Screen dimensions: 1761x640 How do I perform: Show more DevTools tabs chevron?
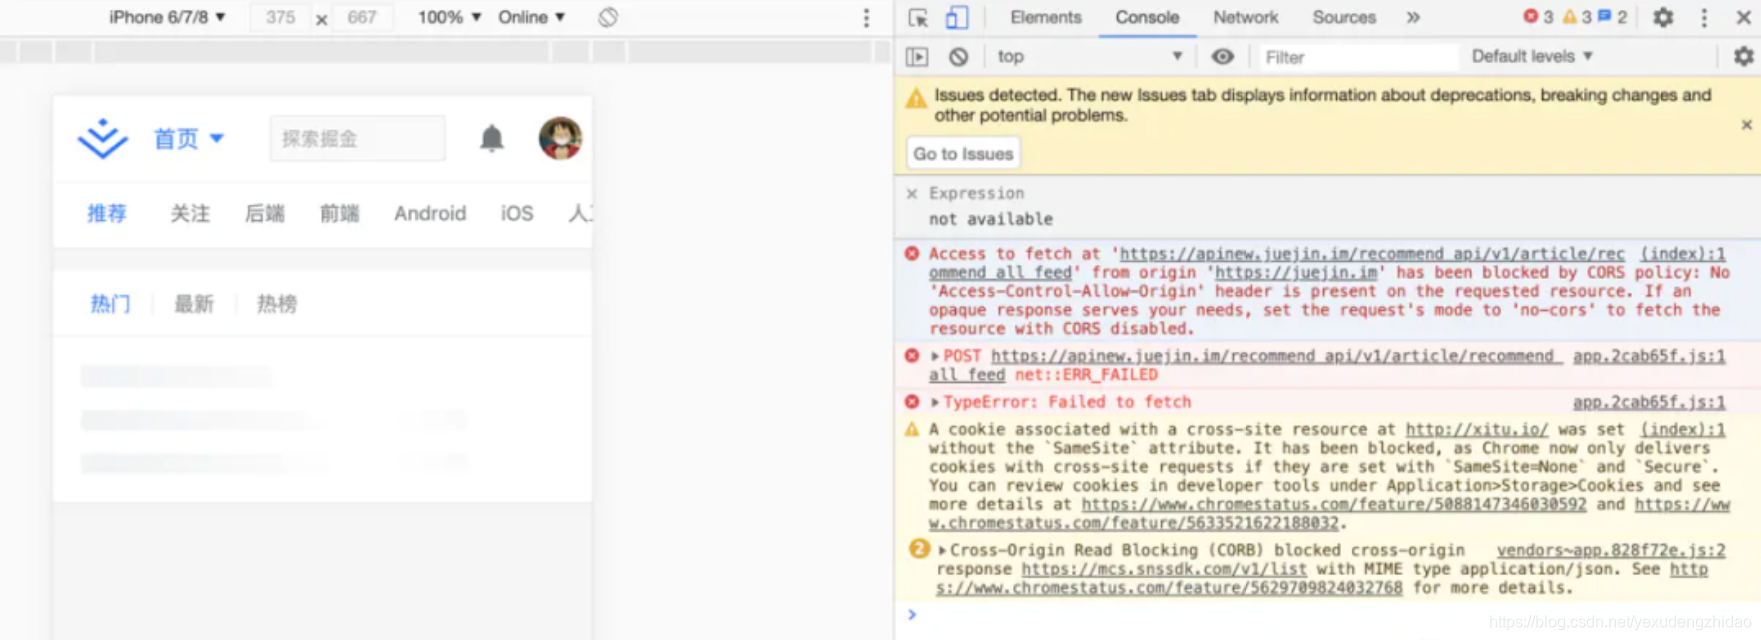pyautogui.click(x=1413, y=17)
